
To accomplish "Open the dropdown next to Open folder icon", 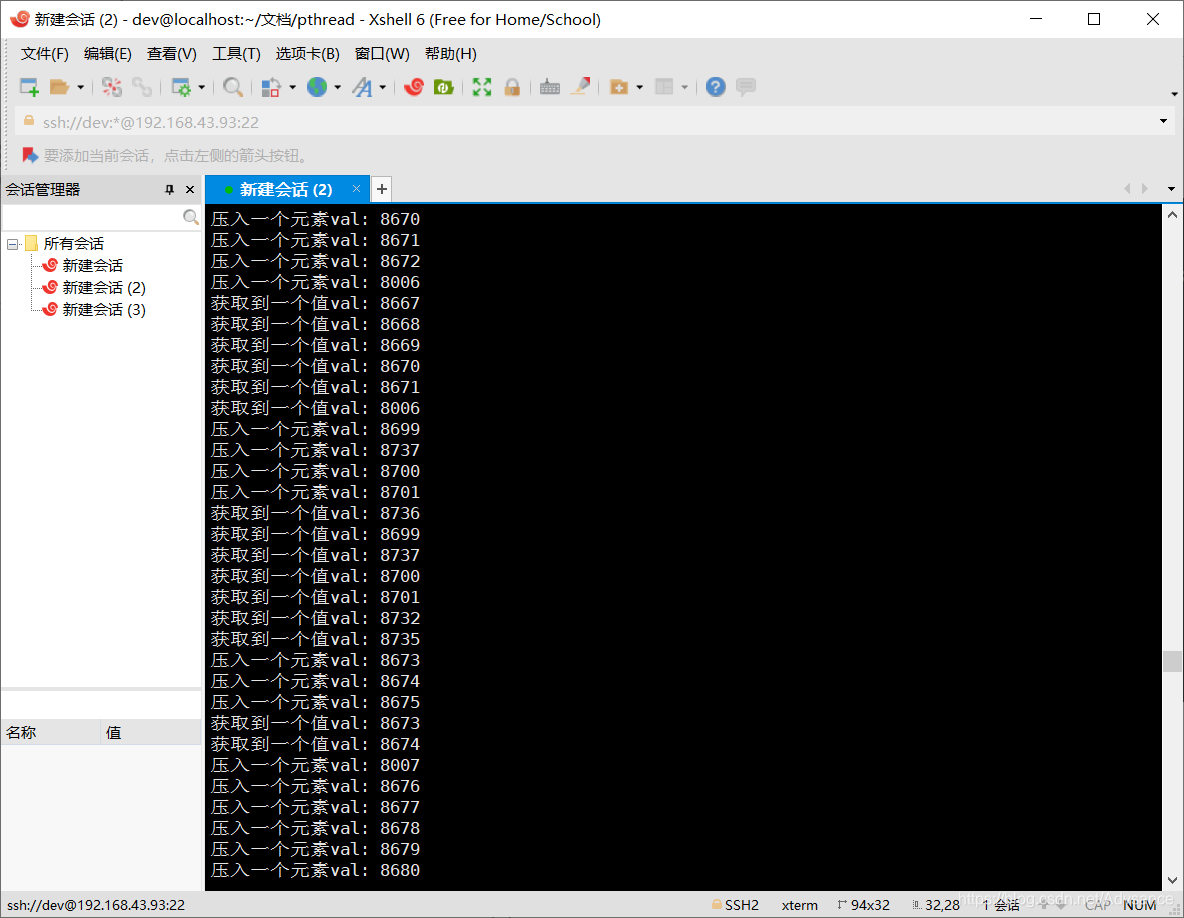I will [x=80, y=88].
